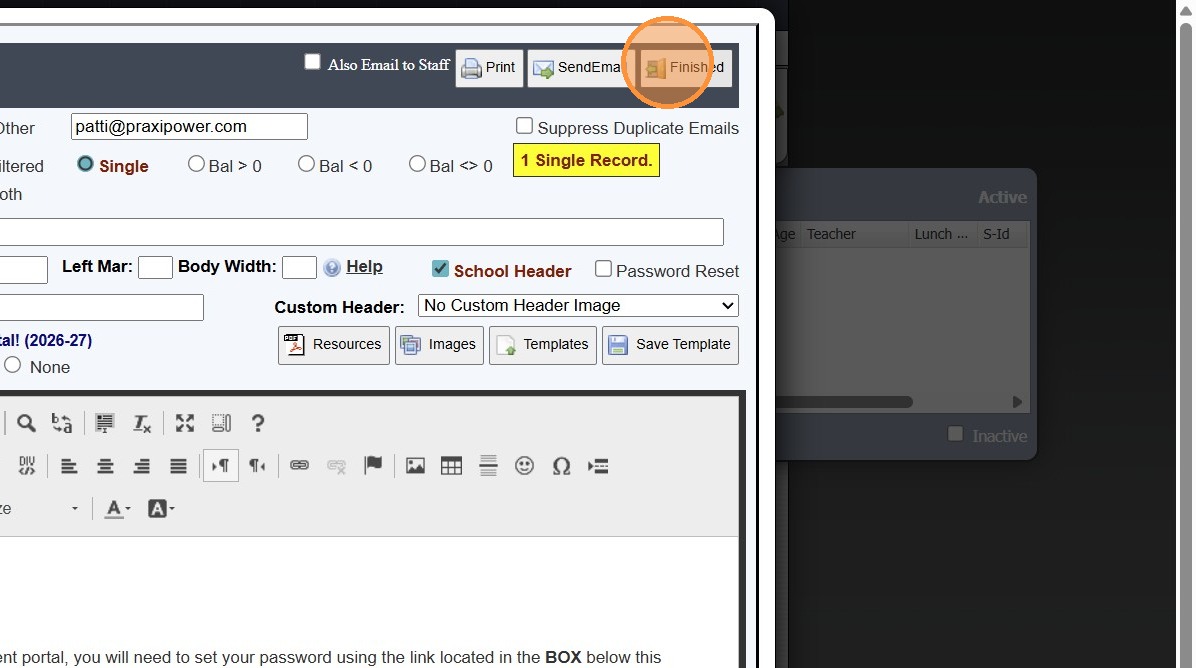1196x668 pixels.
Task: Click the SendEmail button
Action: coord(580,68)
